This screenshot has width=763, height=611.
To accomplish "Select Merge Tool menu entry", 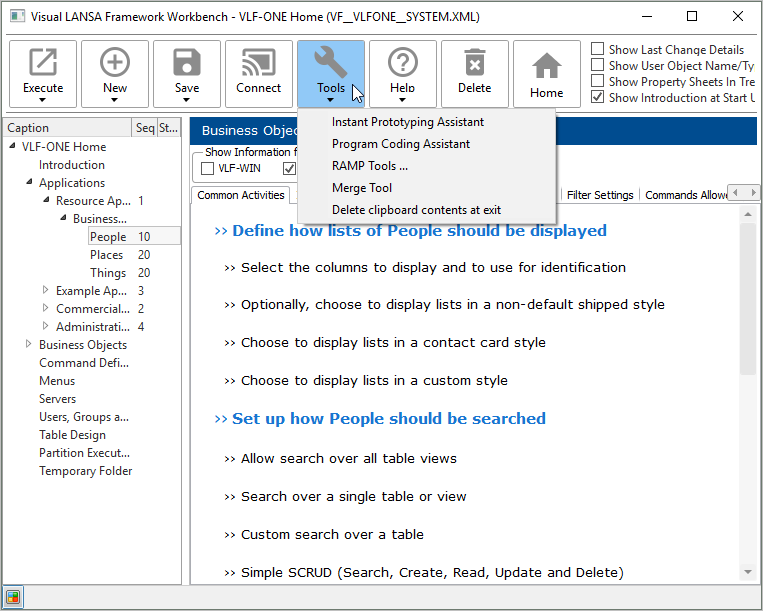I will pyautogui.click(x=362, y=188).
